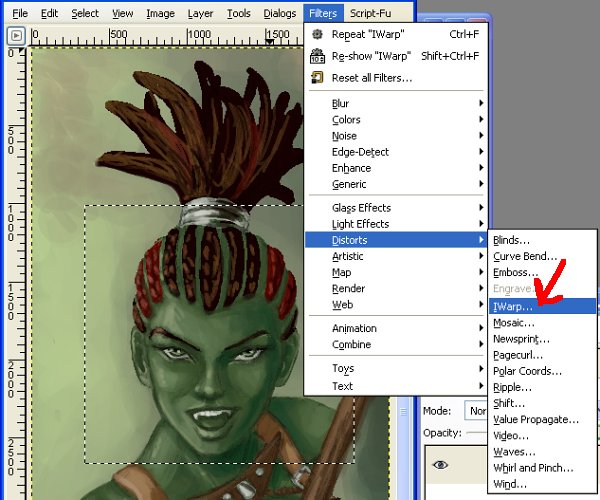
Task: Open the Layer menu
Action: [200, 13]
